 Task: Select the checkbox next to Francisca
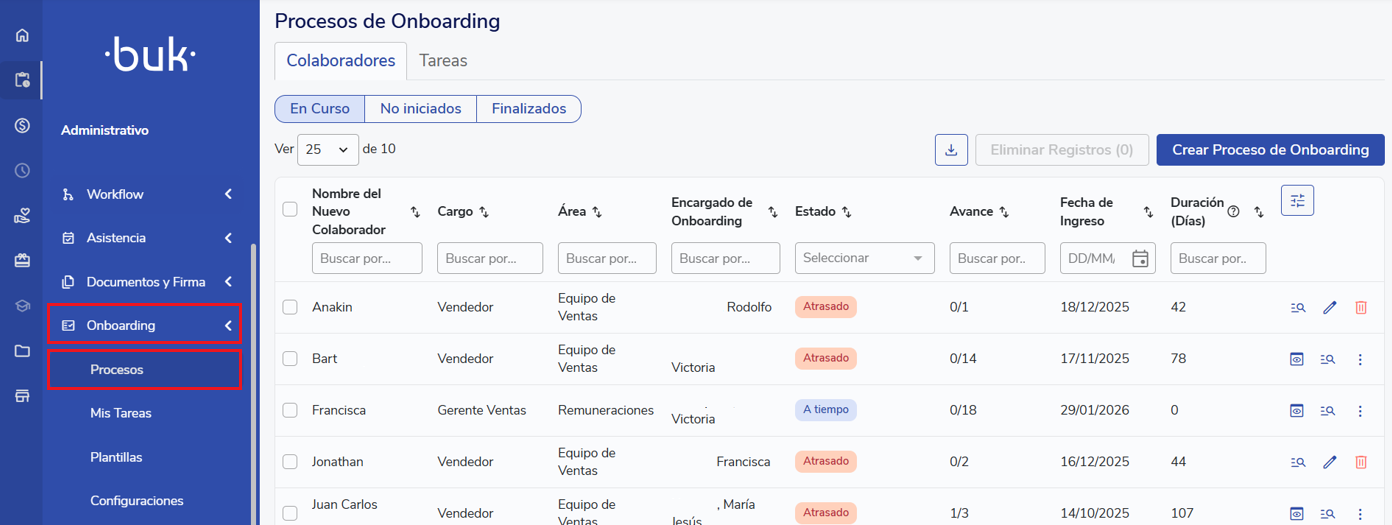tap(290, 410)
